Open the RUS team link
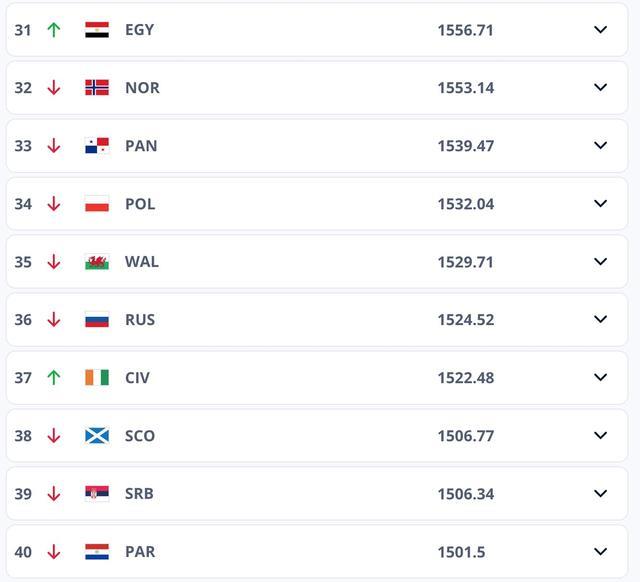 [x=140, y=320]
